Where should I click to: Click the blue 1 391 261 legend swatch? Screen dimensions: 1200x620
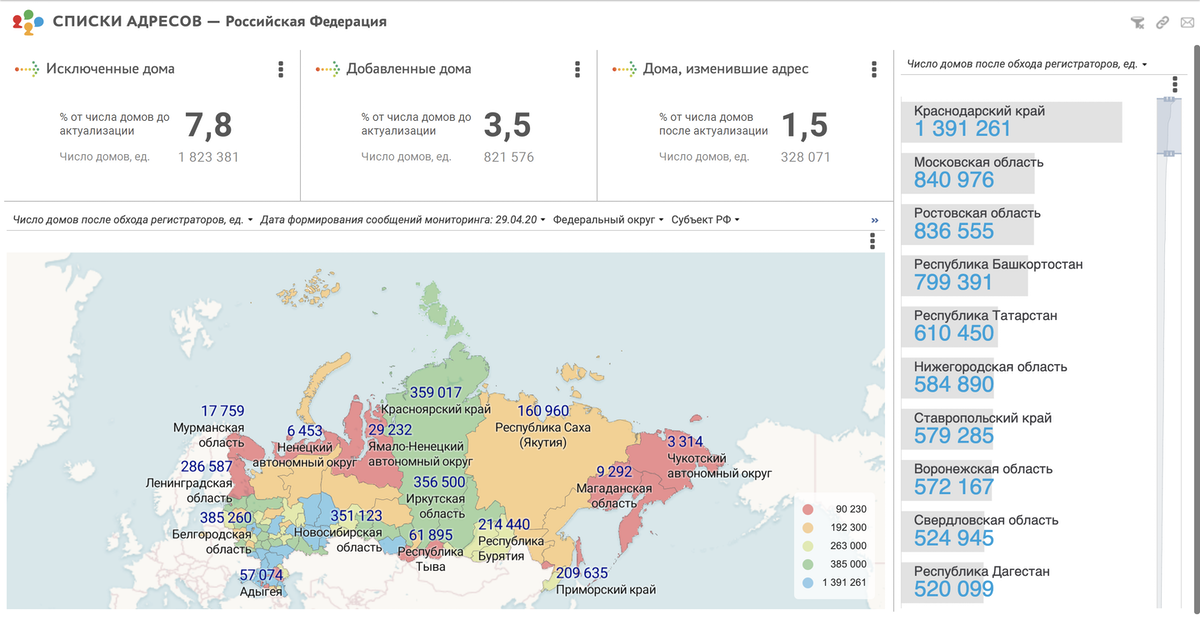(x=809, y=582)
